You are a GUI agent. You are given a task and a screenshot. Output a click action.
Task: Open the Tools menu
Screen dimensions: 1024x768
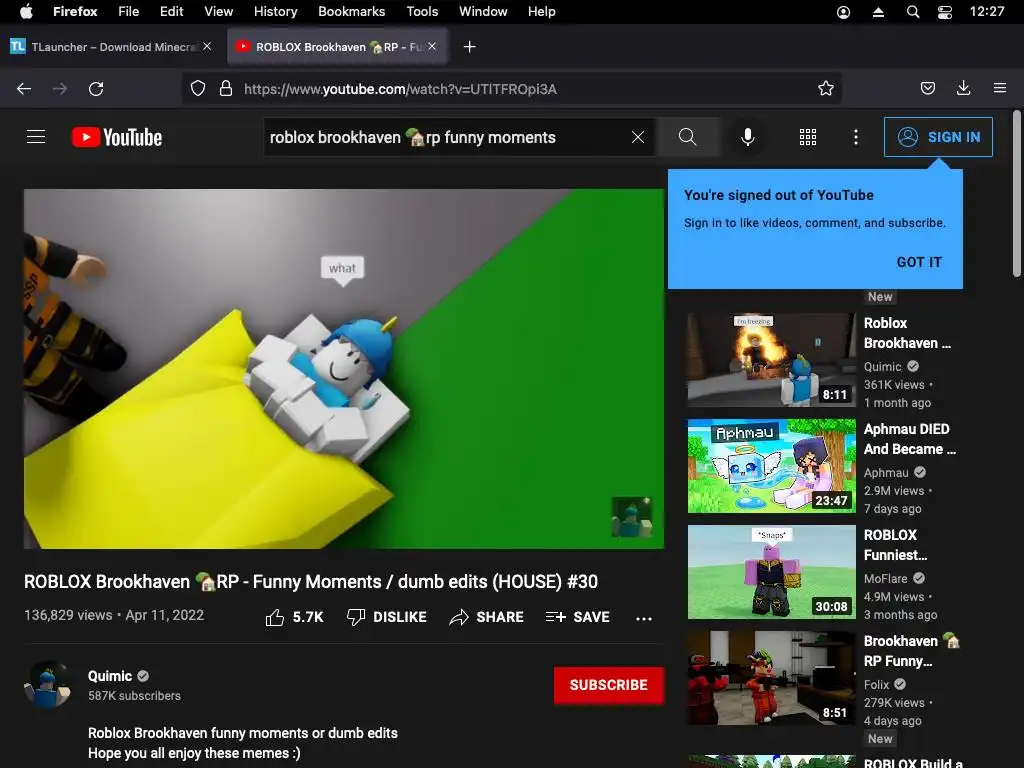423,11
